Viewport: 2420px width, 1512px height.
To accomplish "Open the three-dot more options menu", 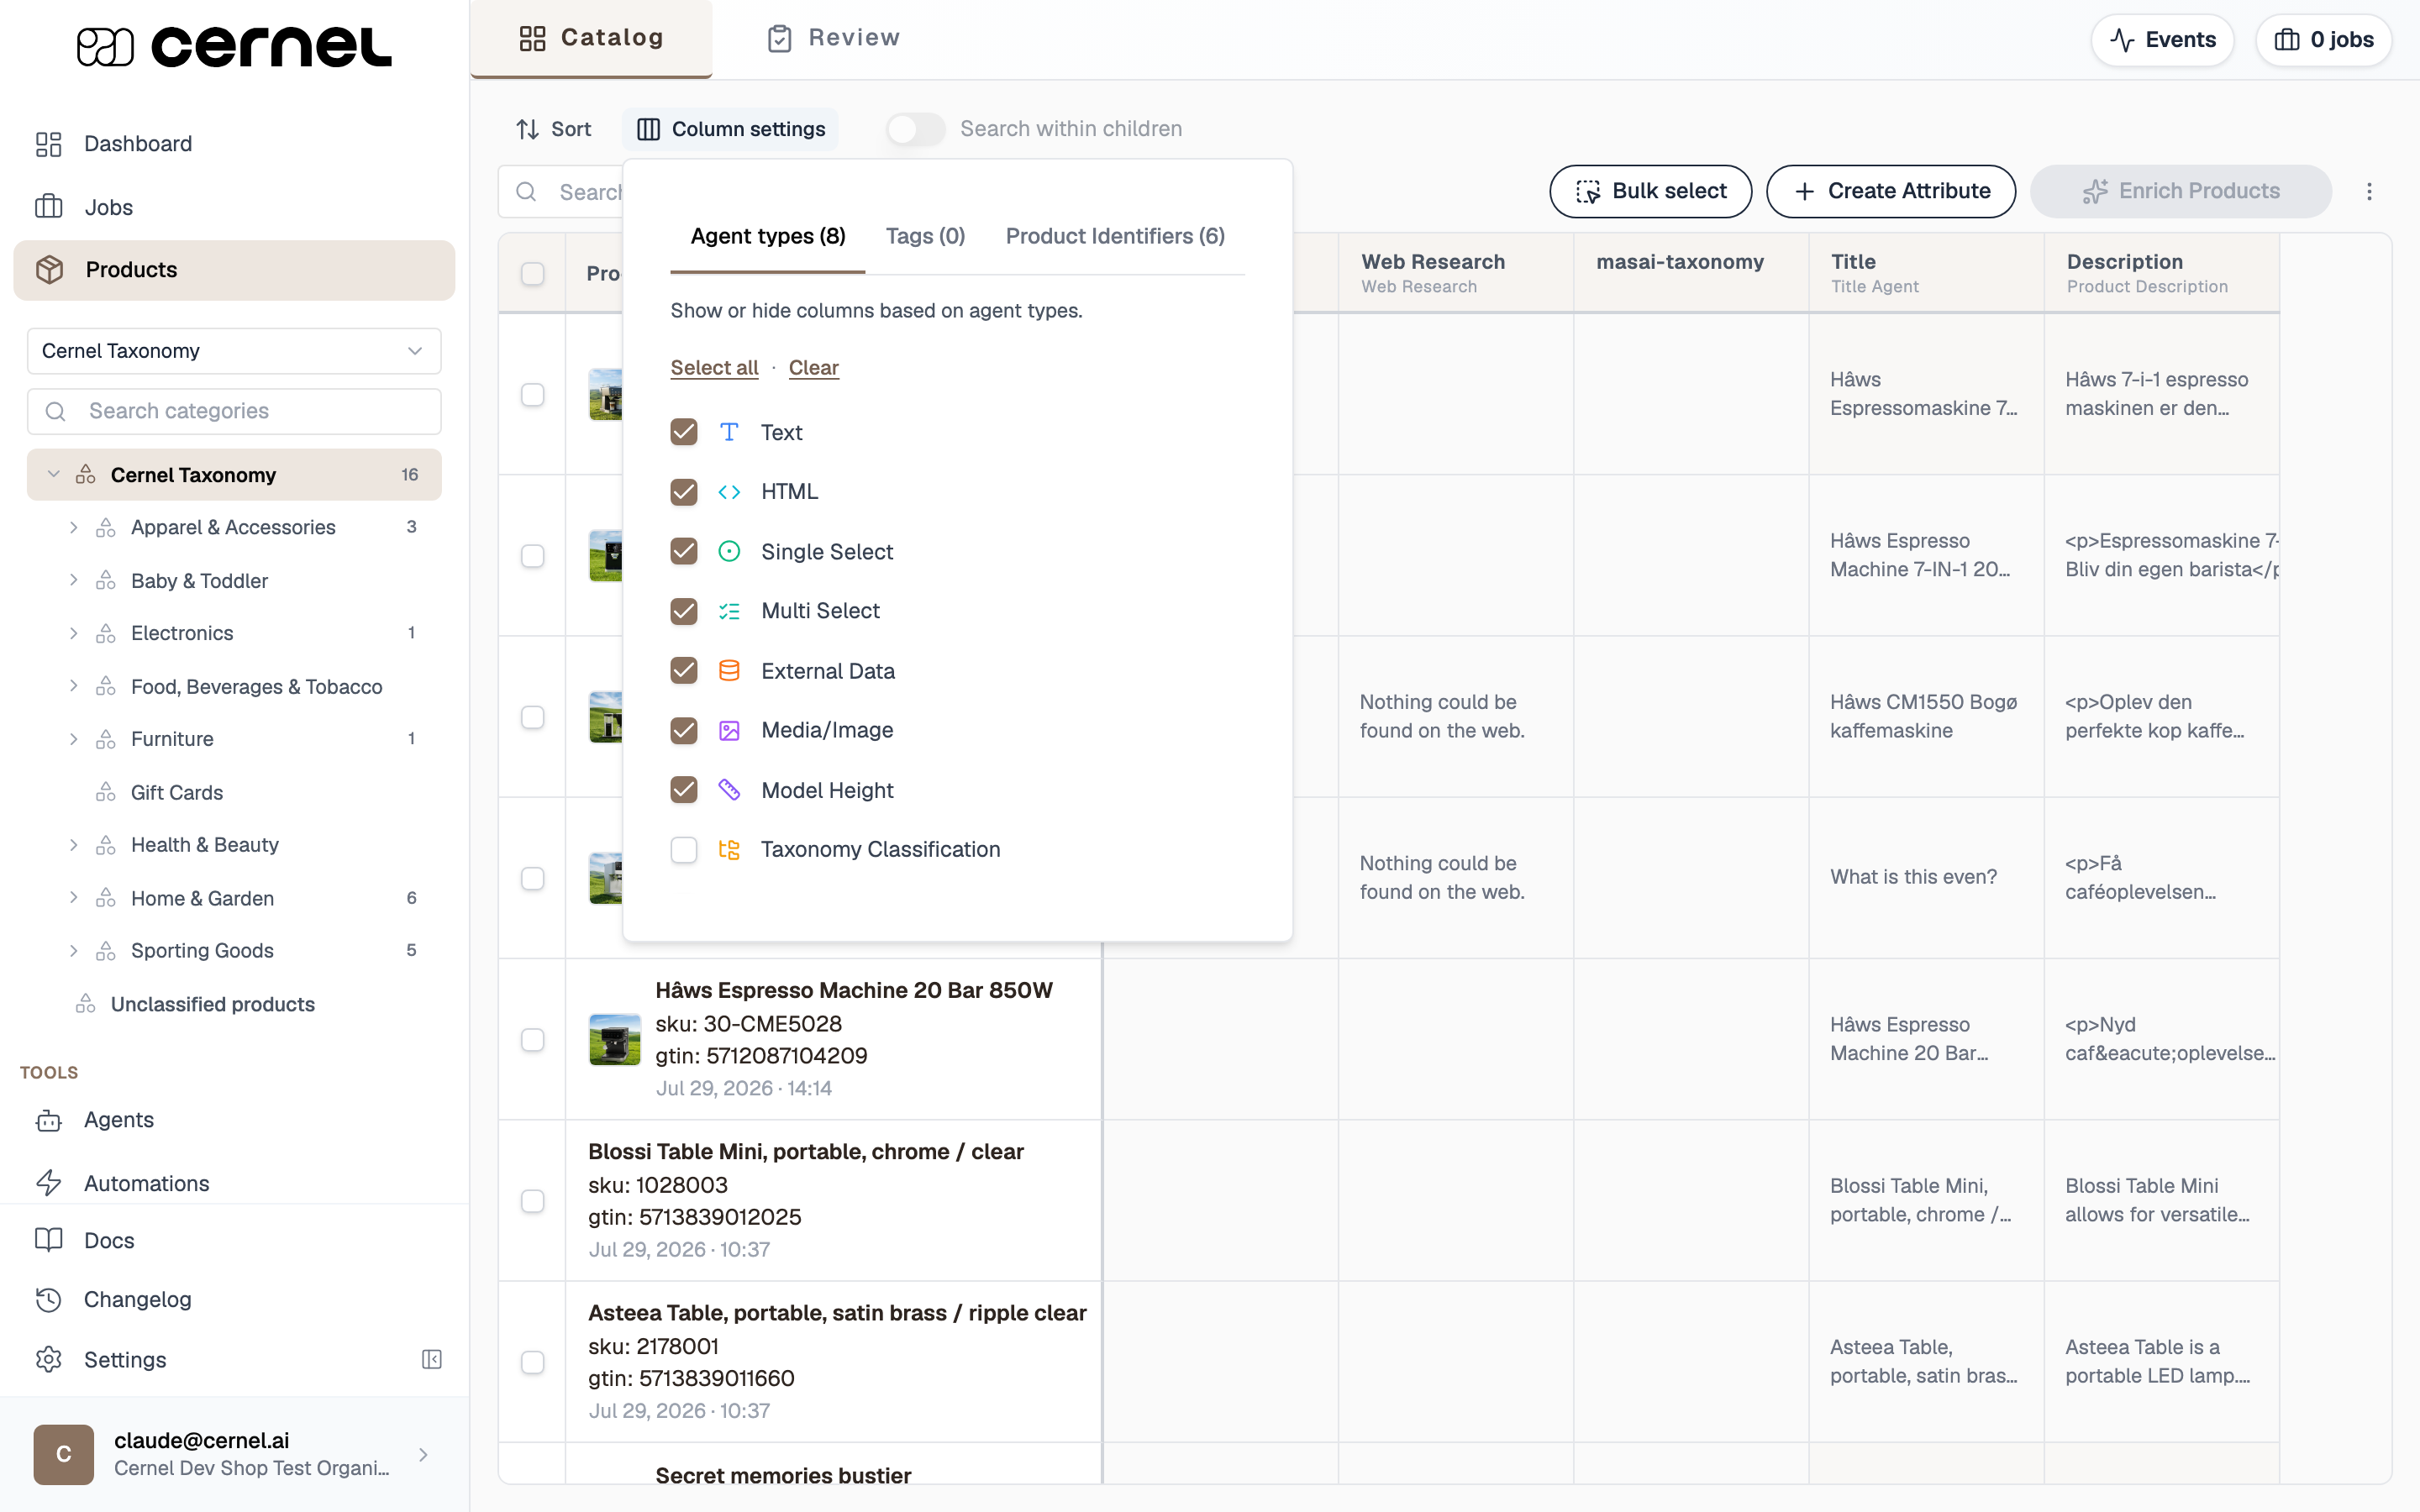I will 2369,191.
